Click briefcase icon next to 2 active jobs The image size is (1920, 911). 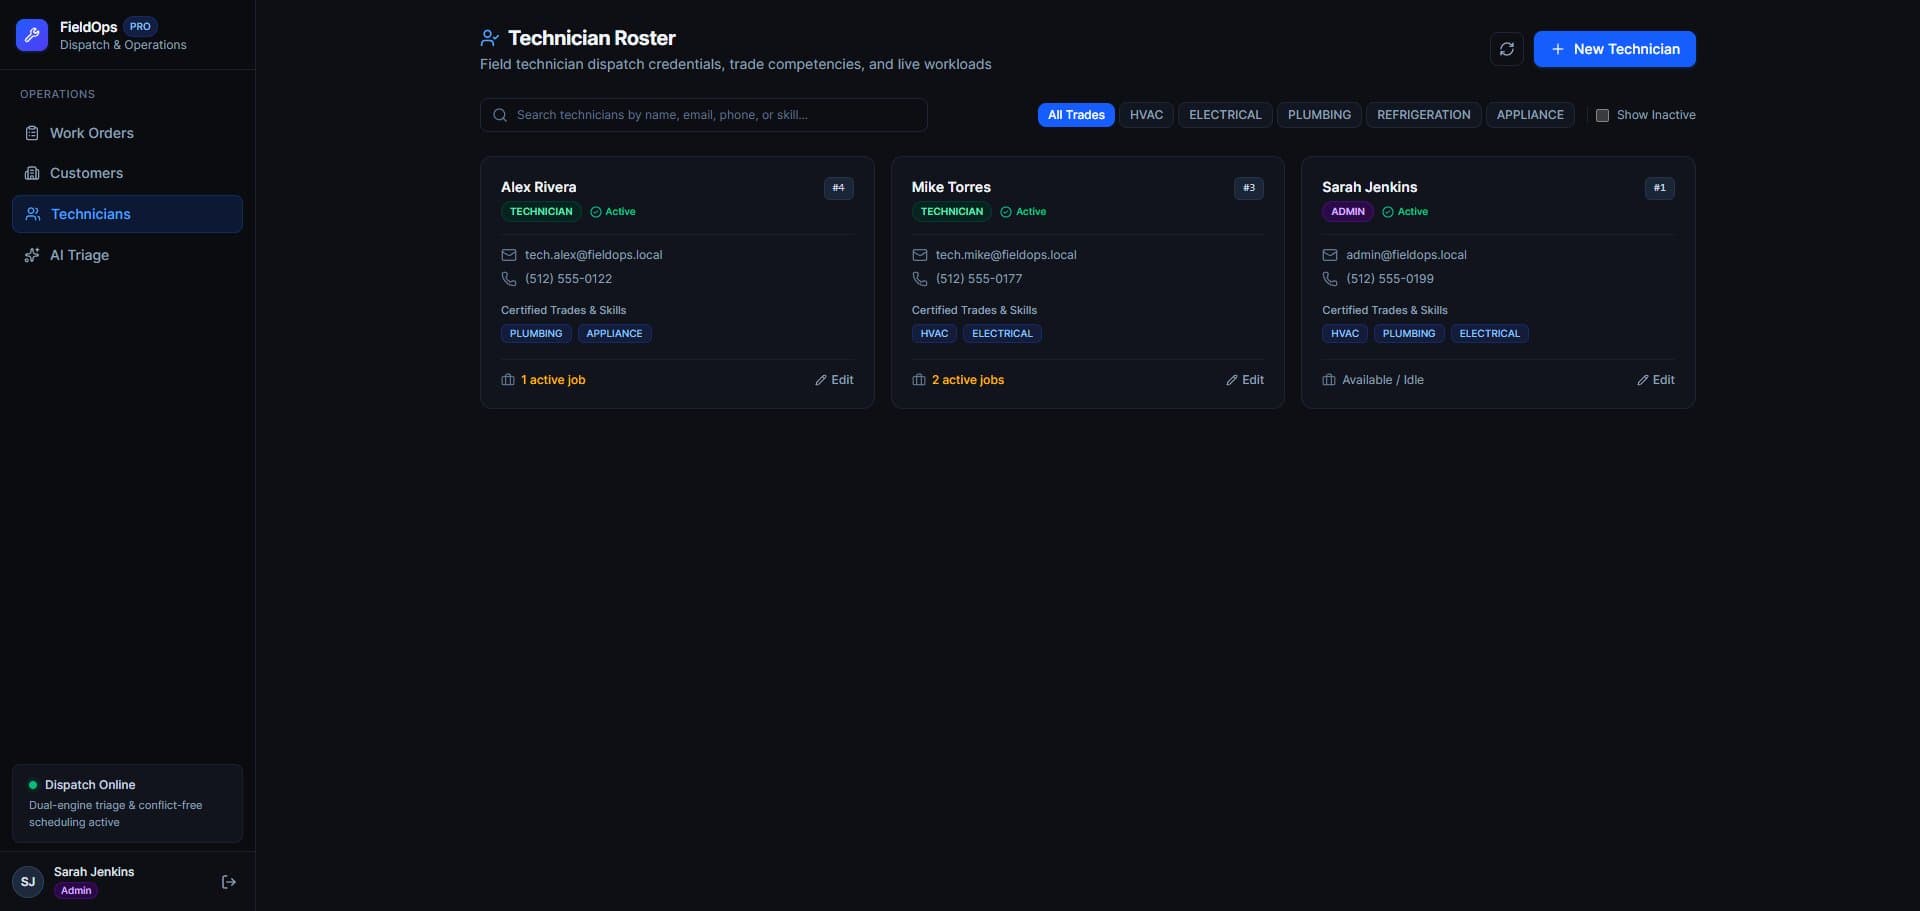point(919,380)
